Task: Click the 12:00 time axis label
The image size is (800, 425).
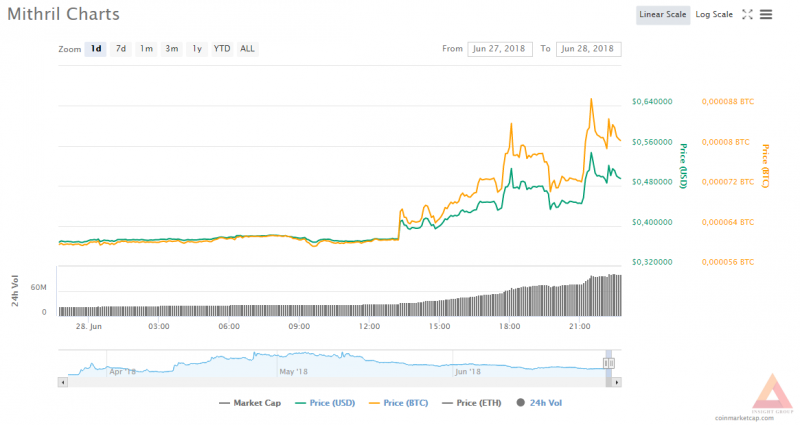Action: [369, 327]
